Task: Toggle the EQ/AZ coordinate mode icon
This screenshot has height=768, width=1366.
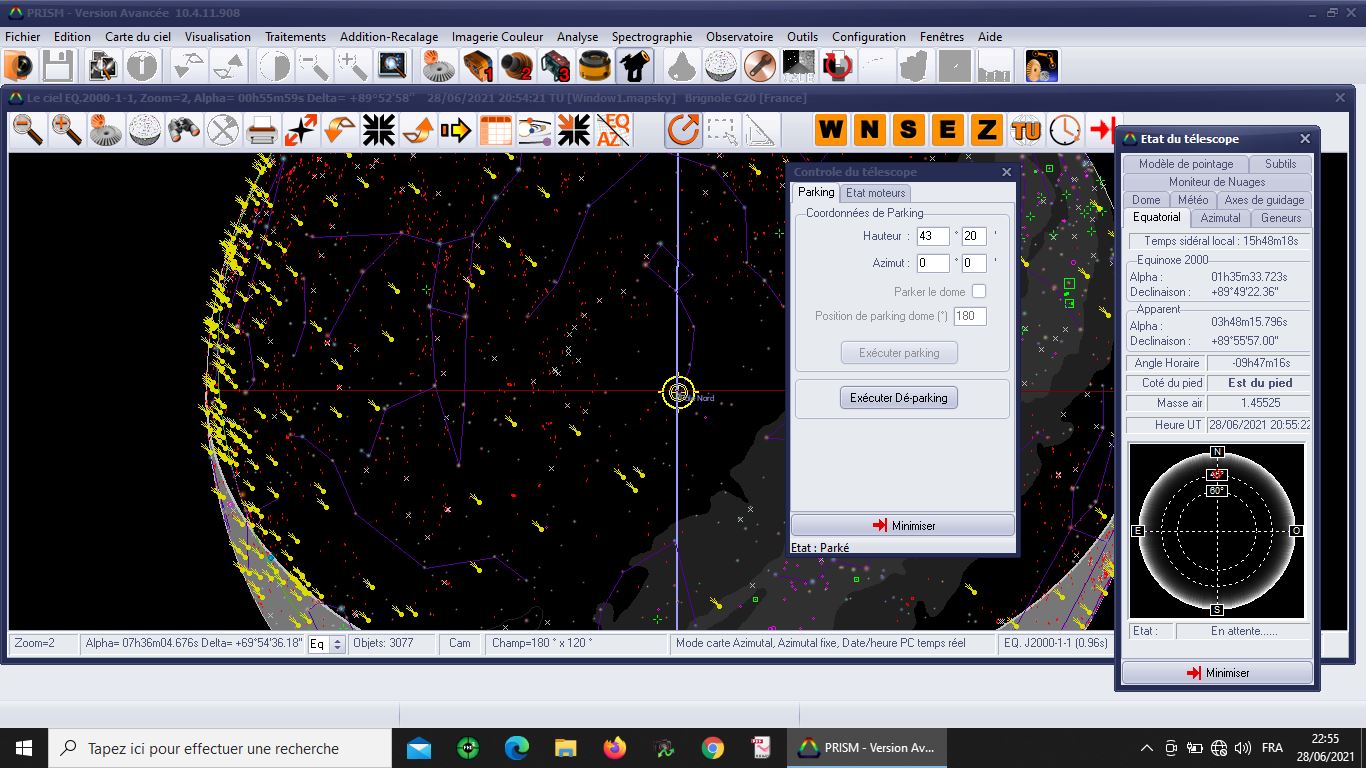Action: pos(612,130)
